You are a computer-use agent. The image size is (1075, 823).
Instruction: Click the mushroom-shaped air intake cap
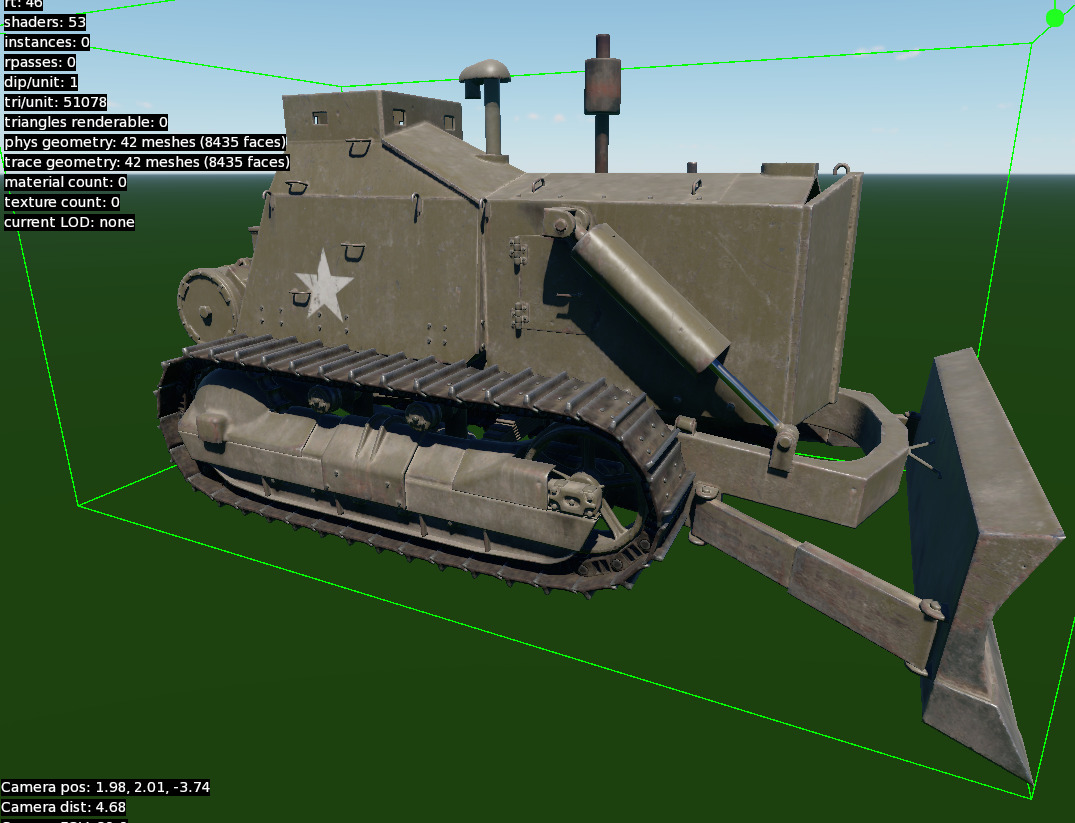point(485,73)
